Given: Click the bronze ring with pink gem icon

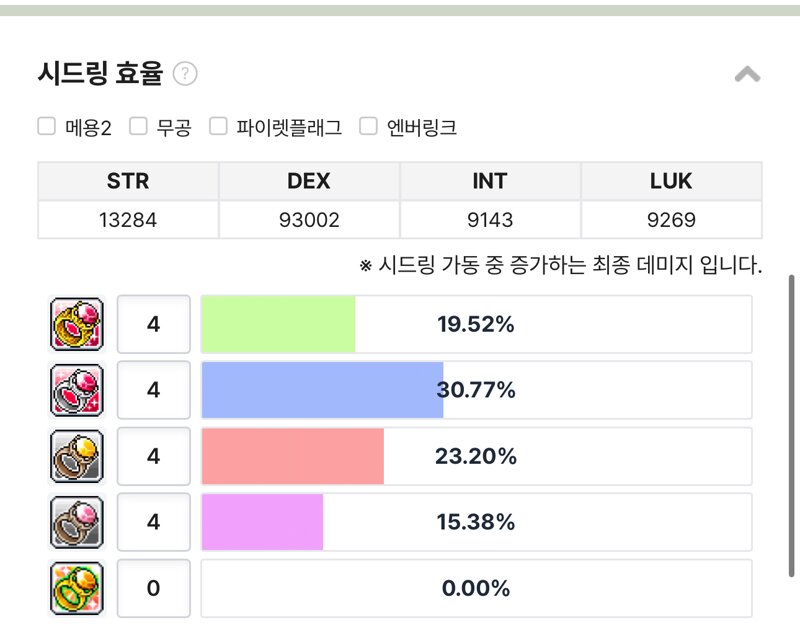Looking at the screenshot, I should click(77, 522).
